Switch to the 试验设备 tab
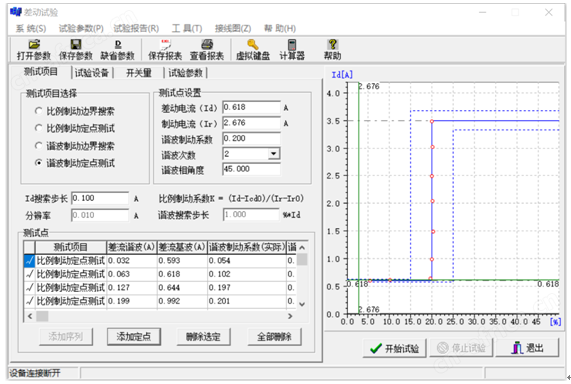 click(92, 73)
